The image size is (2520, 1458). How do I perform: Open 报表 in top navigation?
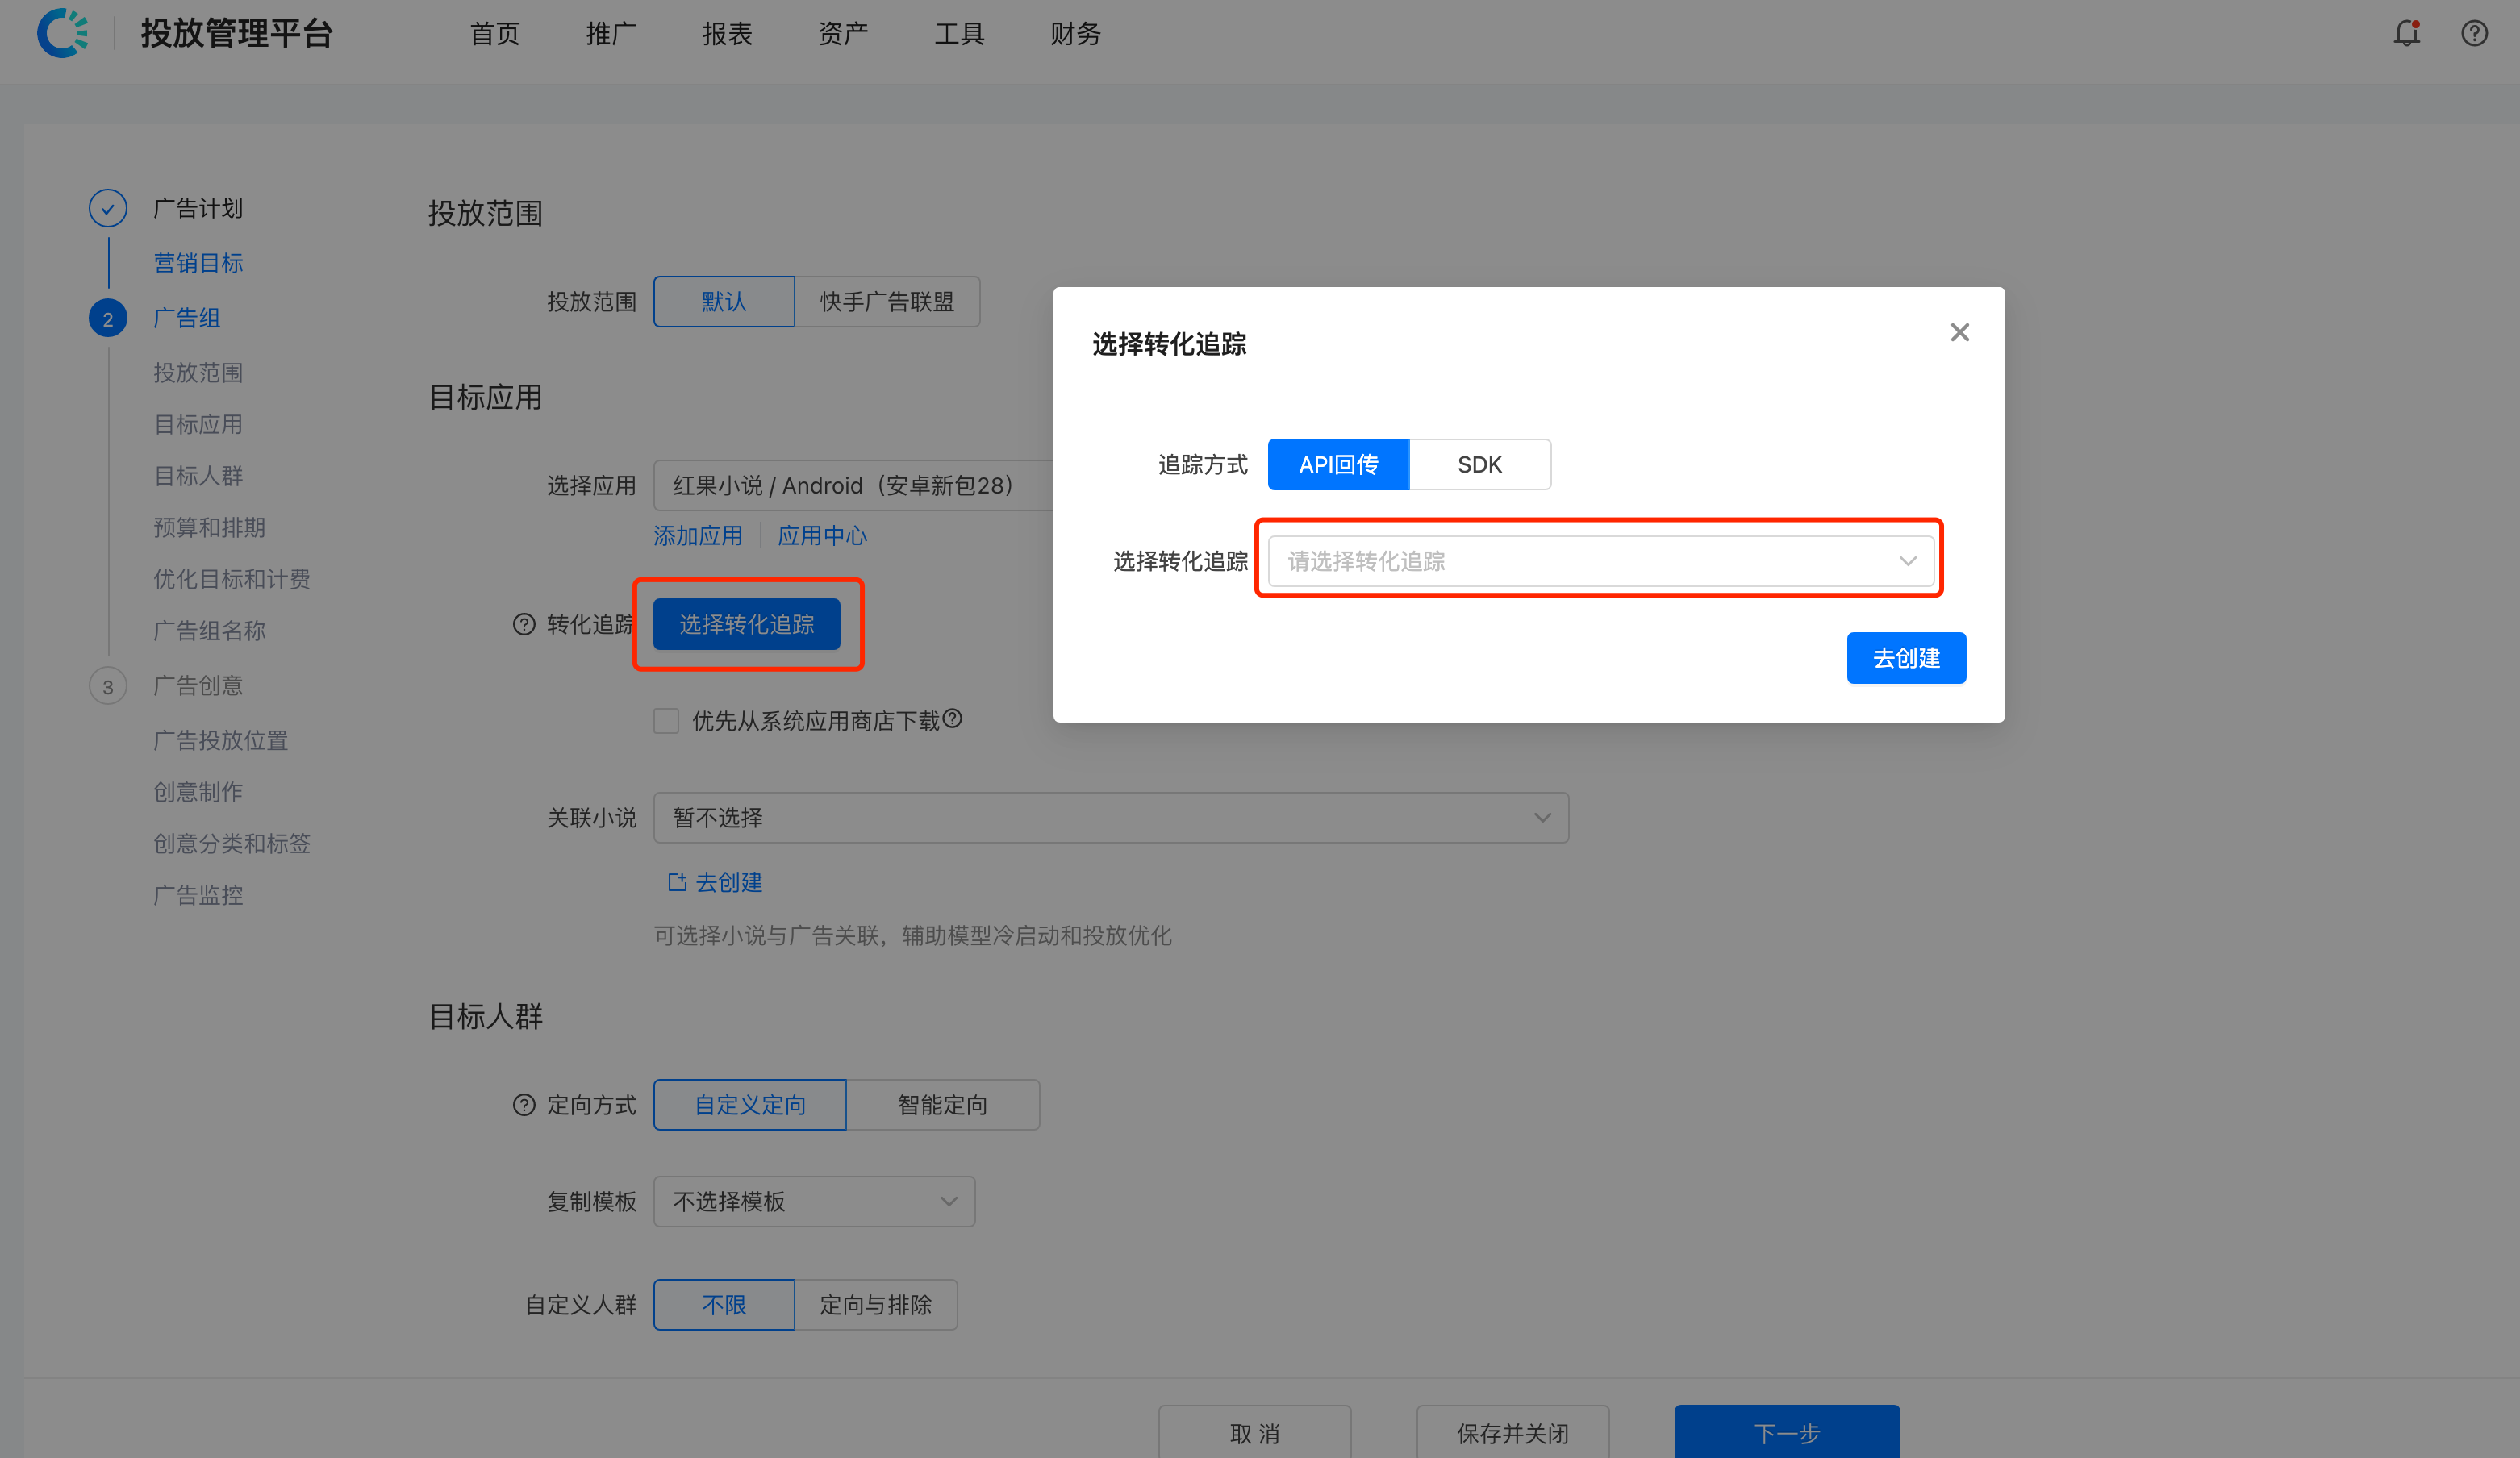tap(727, 33)
